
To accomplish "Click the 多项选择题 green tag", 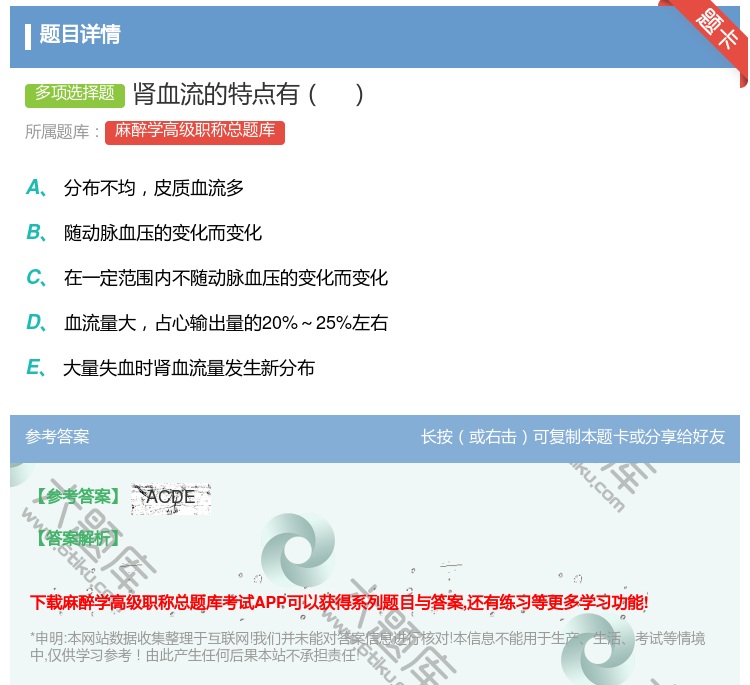I will (x=75, y=94).
